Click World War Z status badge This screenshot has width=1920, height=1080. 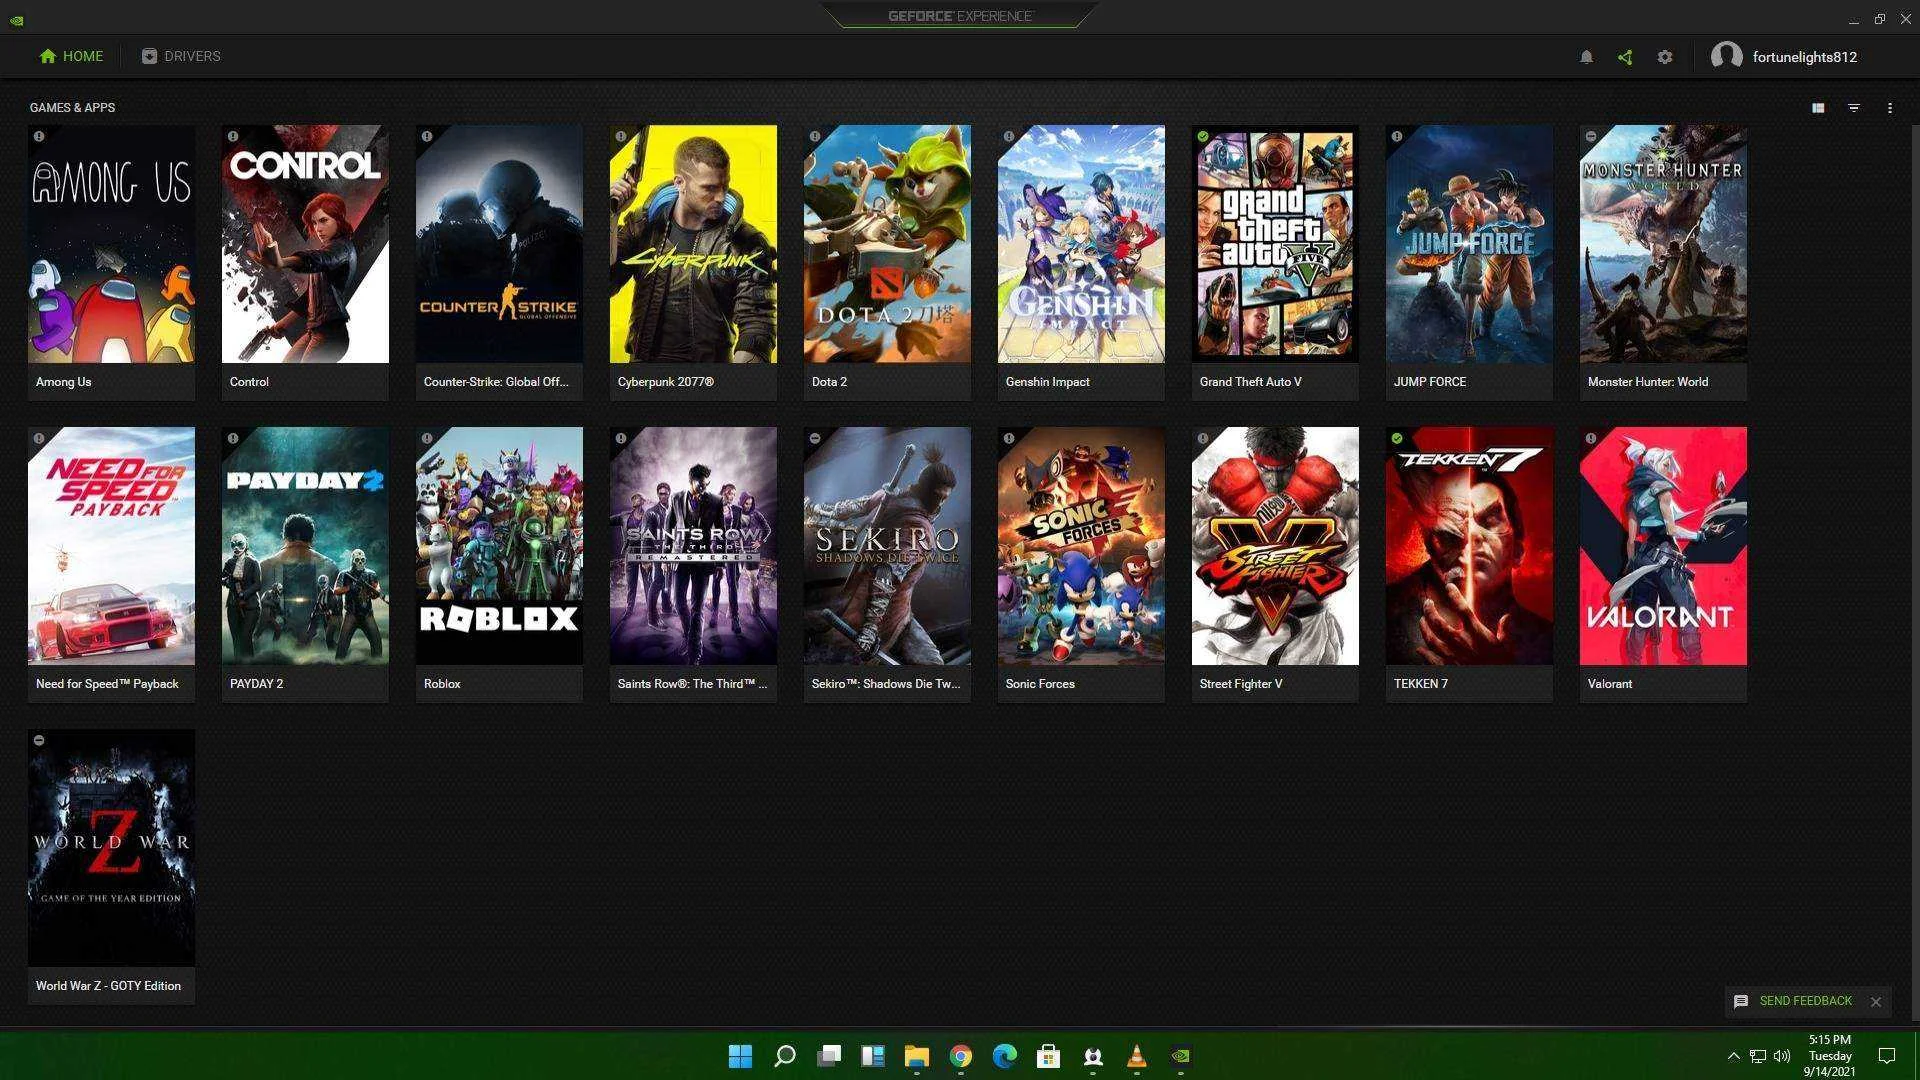[x=39, y=740]
